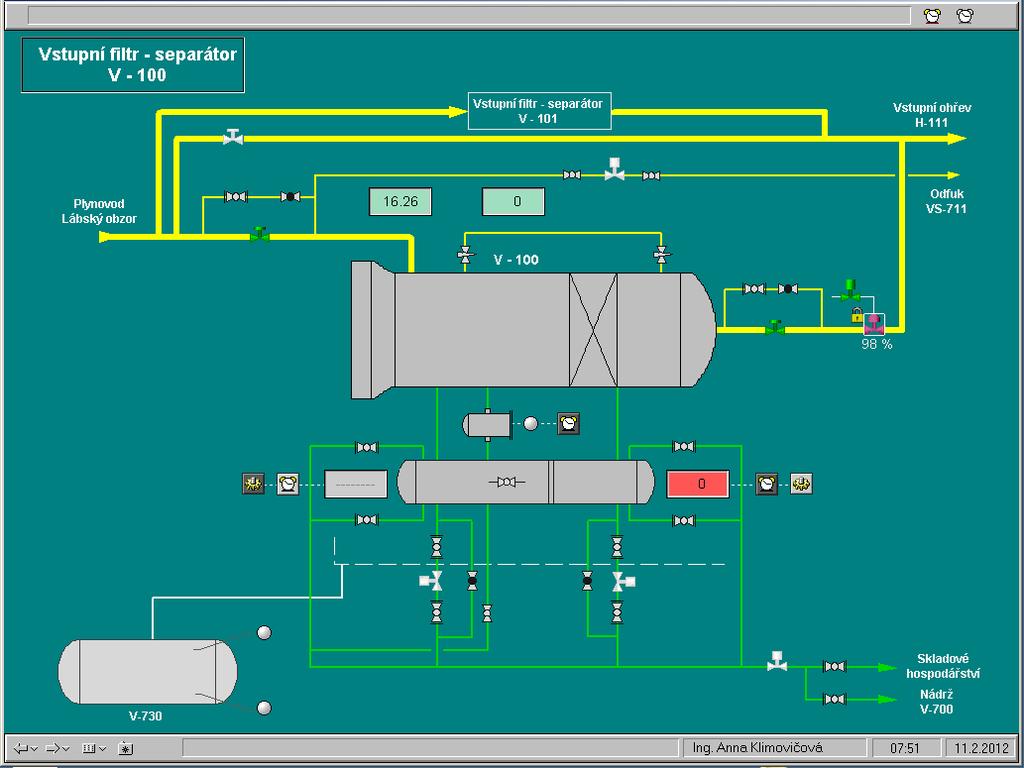
Task: Select green valve on V-100 outlet main line
Action: pos(775,327)
